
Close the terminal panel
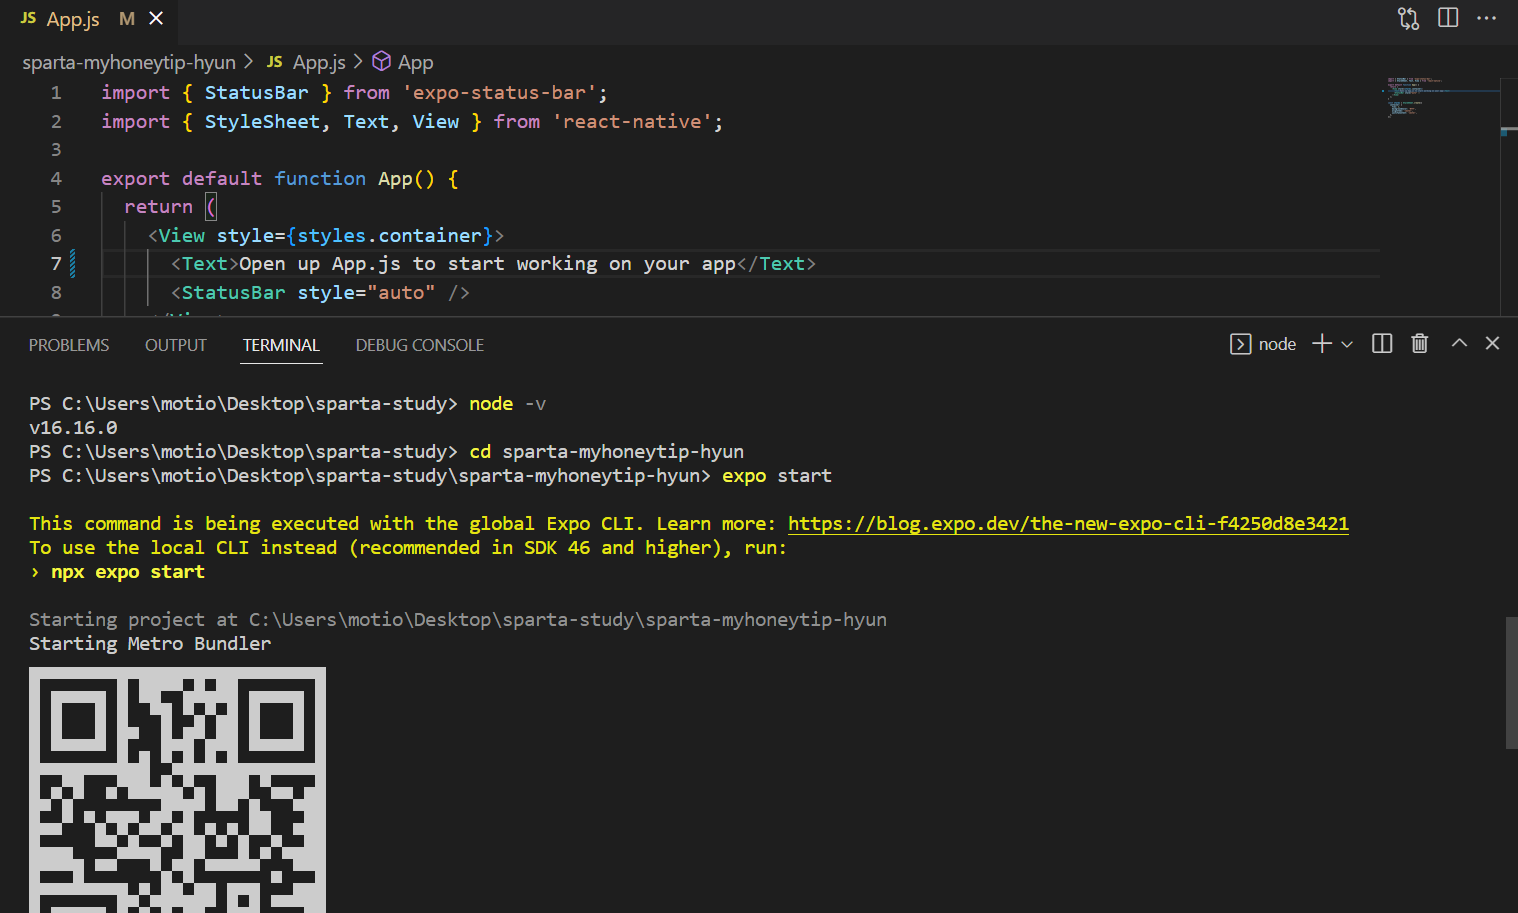[1492, 343]
